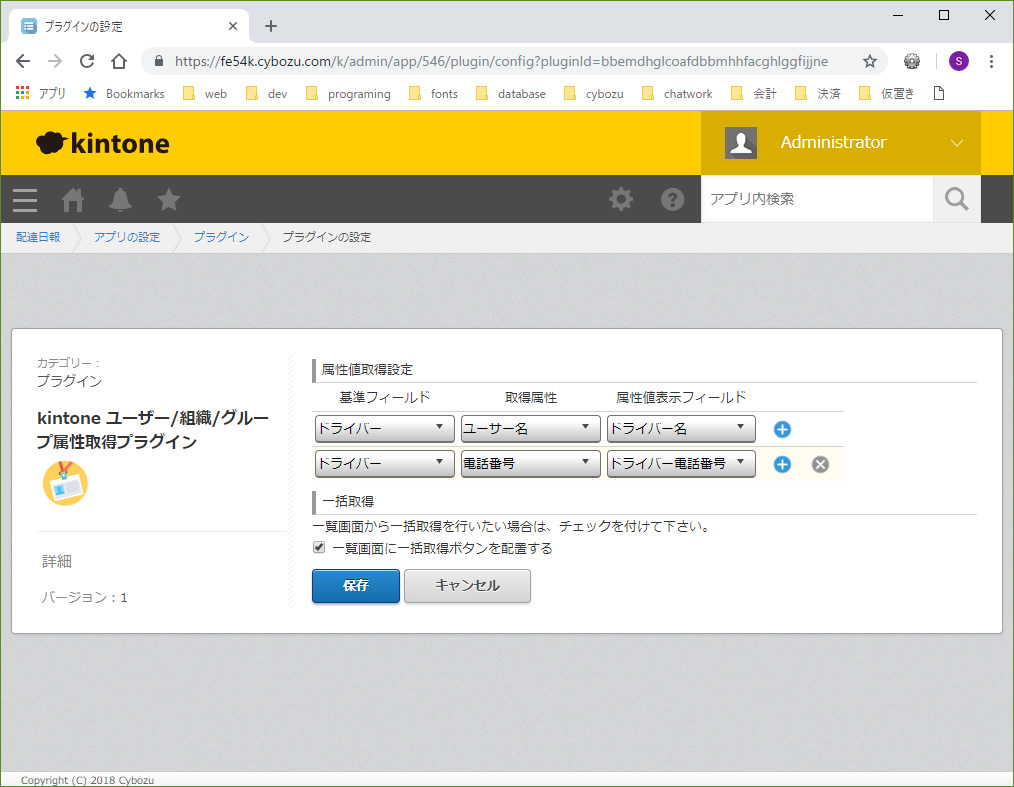Image resolution: width=1014 pixels, height=787 pixels.
Task: Add a row after the ユーザー名 row
Action: (x=782, y=429)
